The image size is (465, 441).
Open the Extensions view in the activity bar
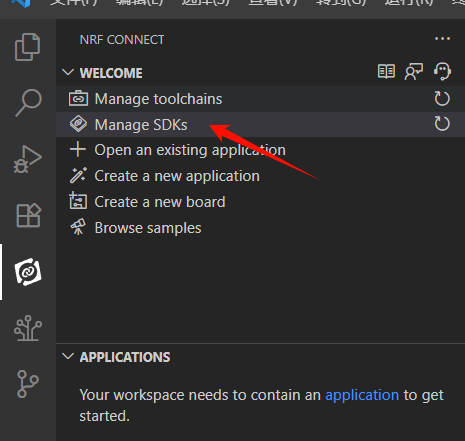tap(28, 215)
